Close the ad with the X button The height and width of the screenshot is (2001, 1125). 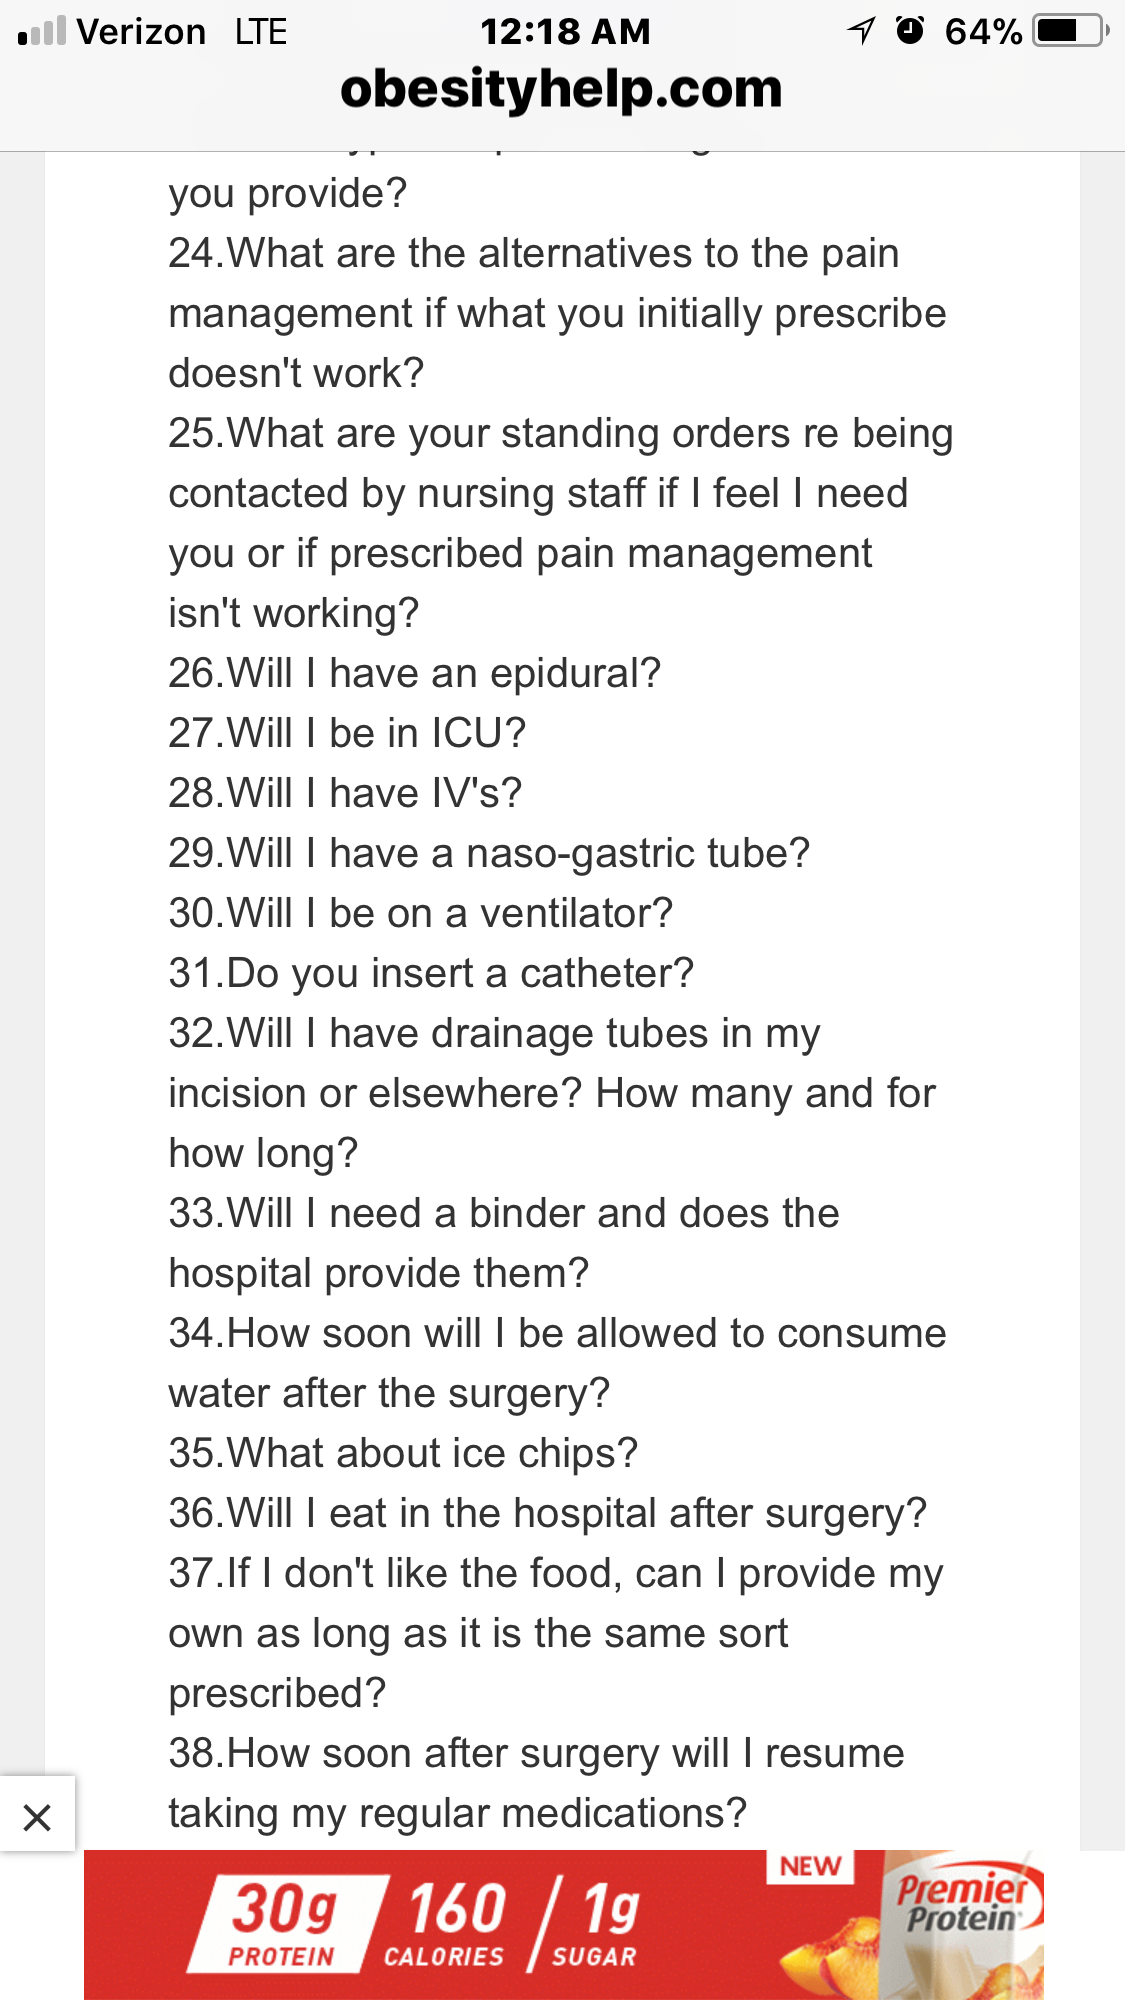(x=37, y=1816)
